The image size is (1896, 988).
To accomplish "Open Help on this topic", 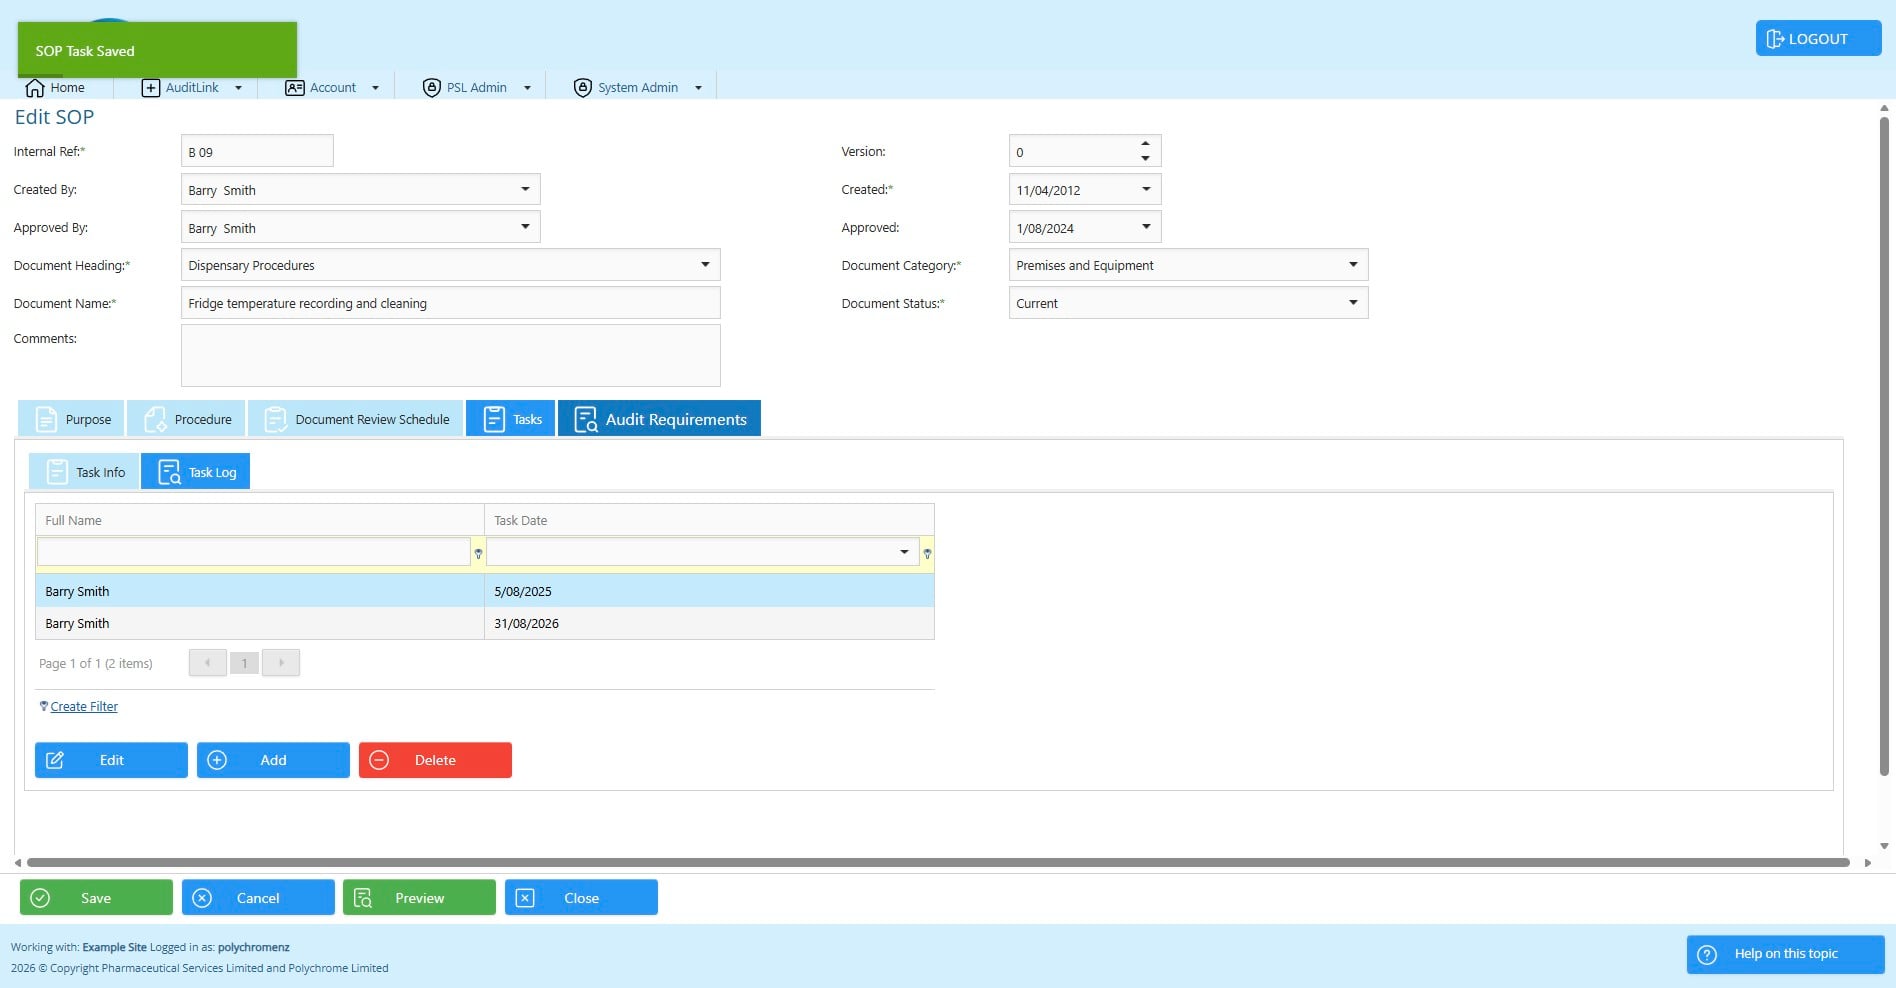I will tap(1785, 954).
